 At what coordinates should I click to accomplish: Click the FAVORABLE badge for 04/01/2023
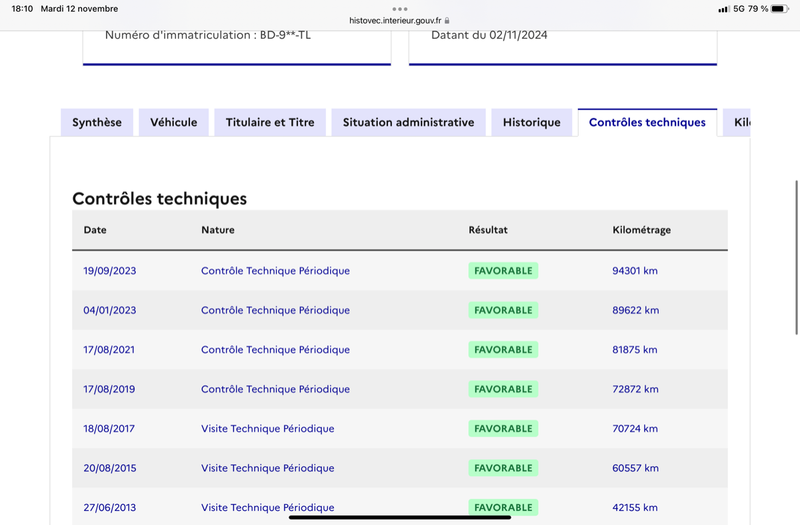pos(503,310)
